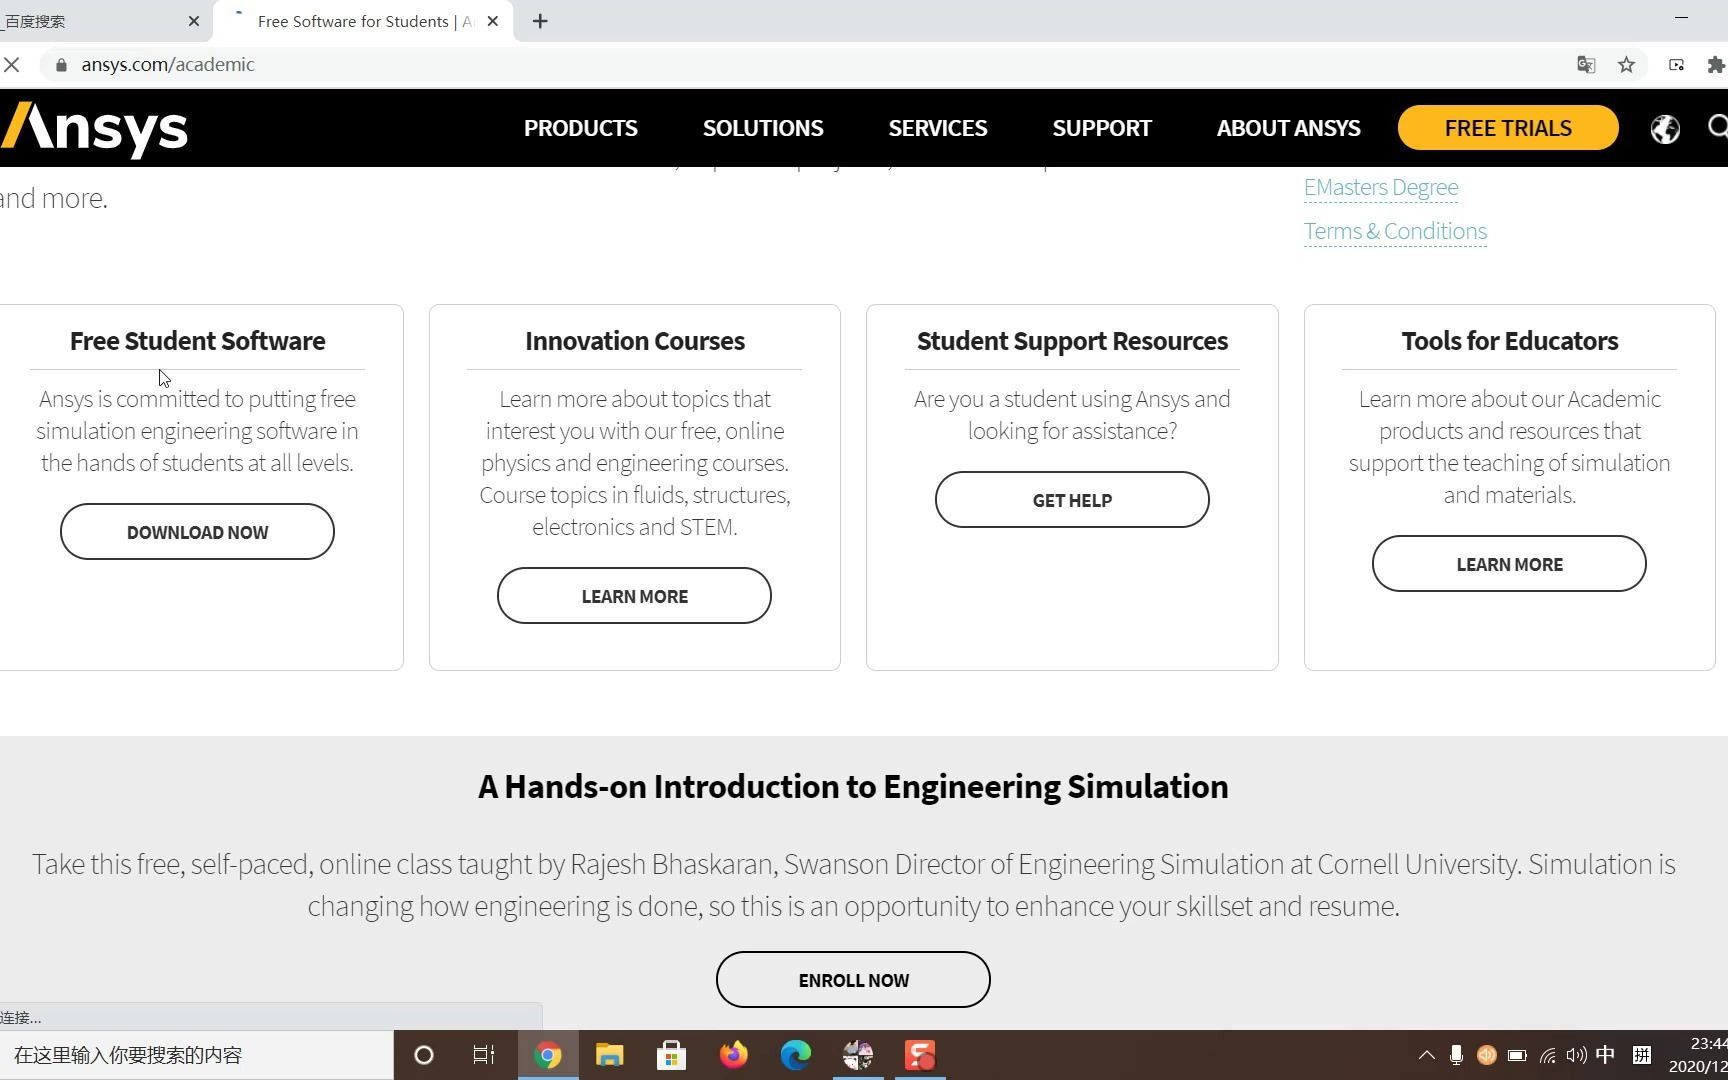Close the 百度搜索 tab
The image size is (1728, 1080).
point(194,21)
